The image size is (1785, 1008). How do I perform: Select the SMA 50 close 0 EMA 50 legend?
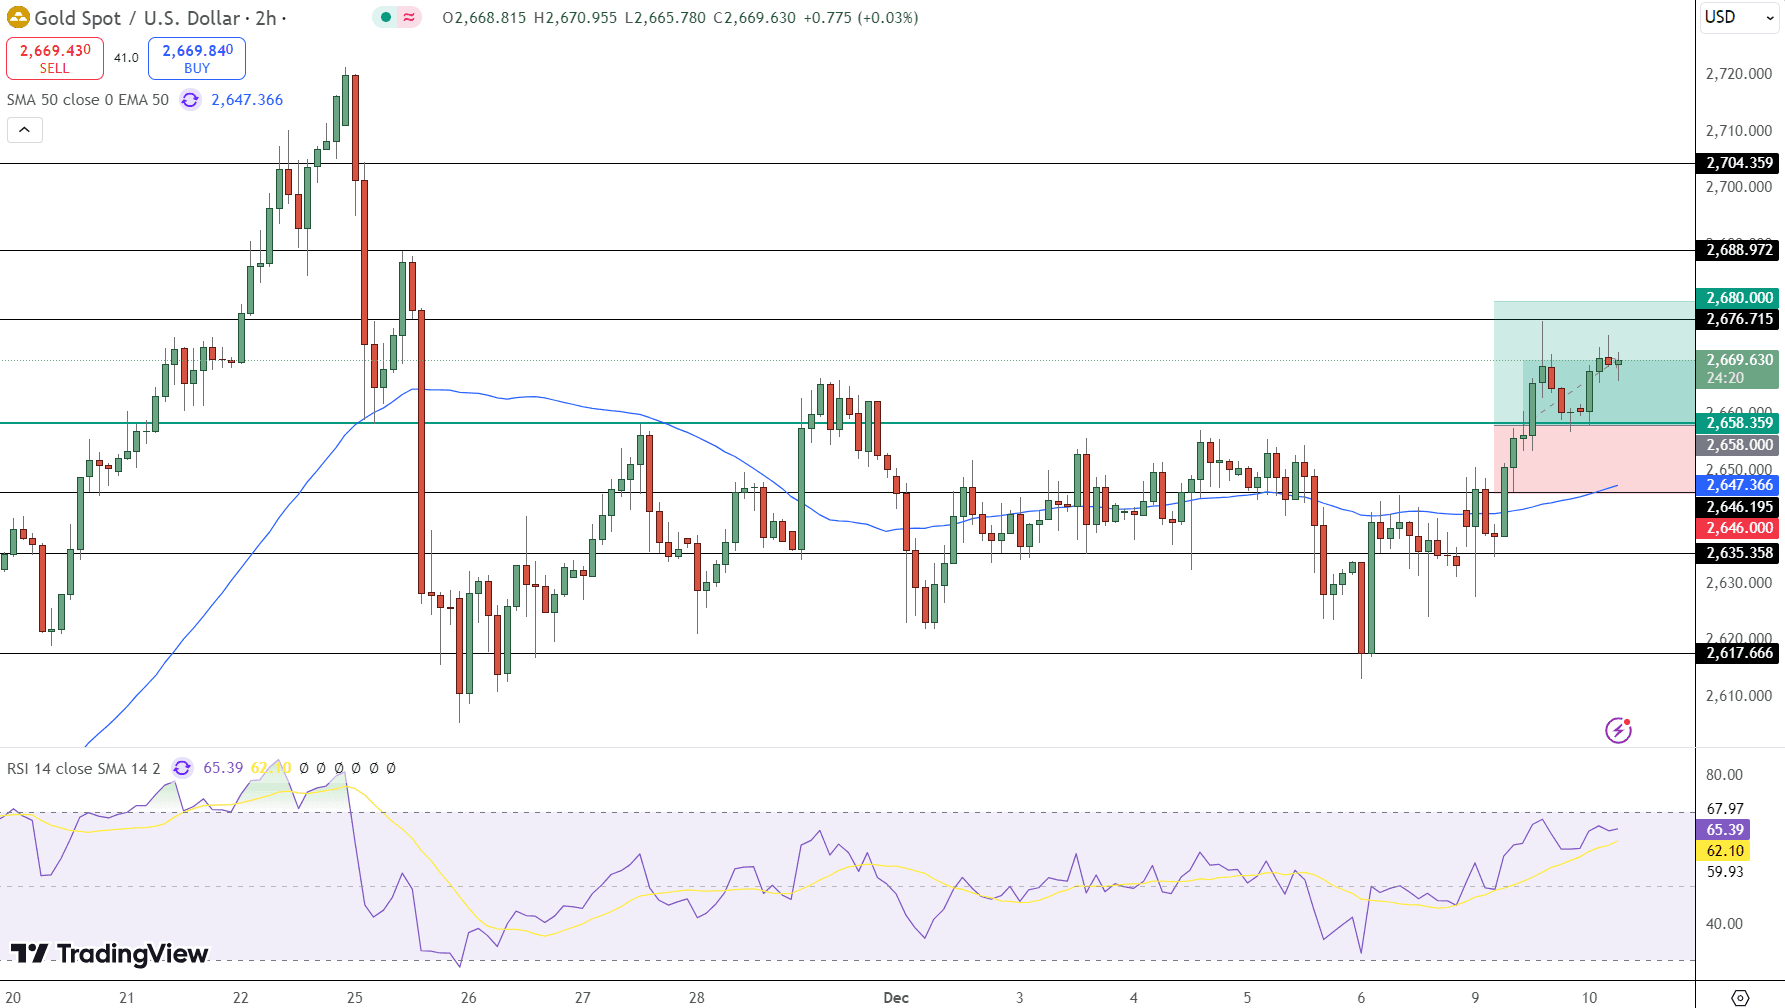[88, 100]
